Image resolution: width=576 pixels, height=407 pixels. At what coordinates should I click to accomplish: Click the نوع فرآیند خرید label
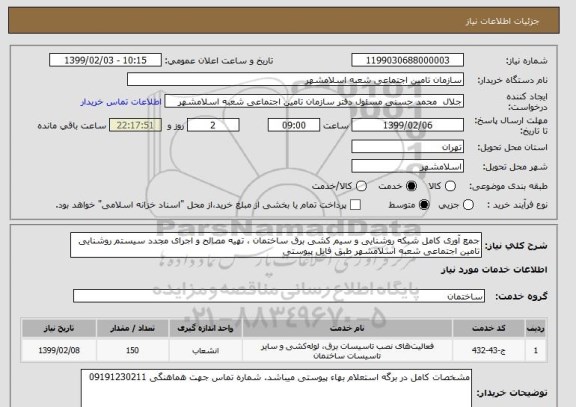pos(517,205)
